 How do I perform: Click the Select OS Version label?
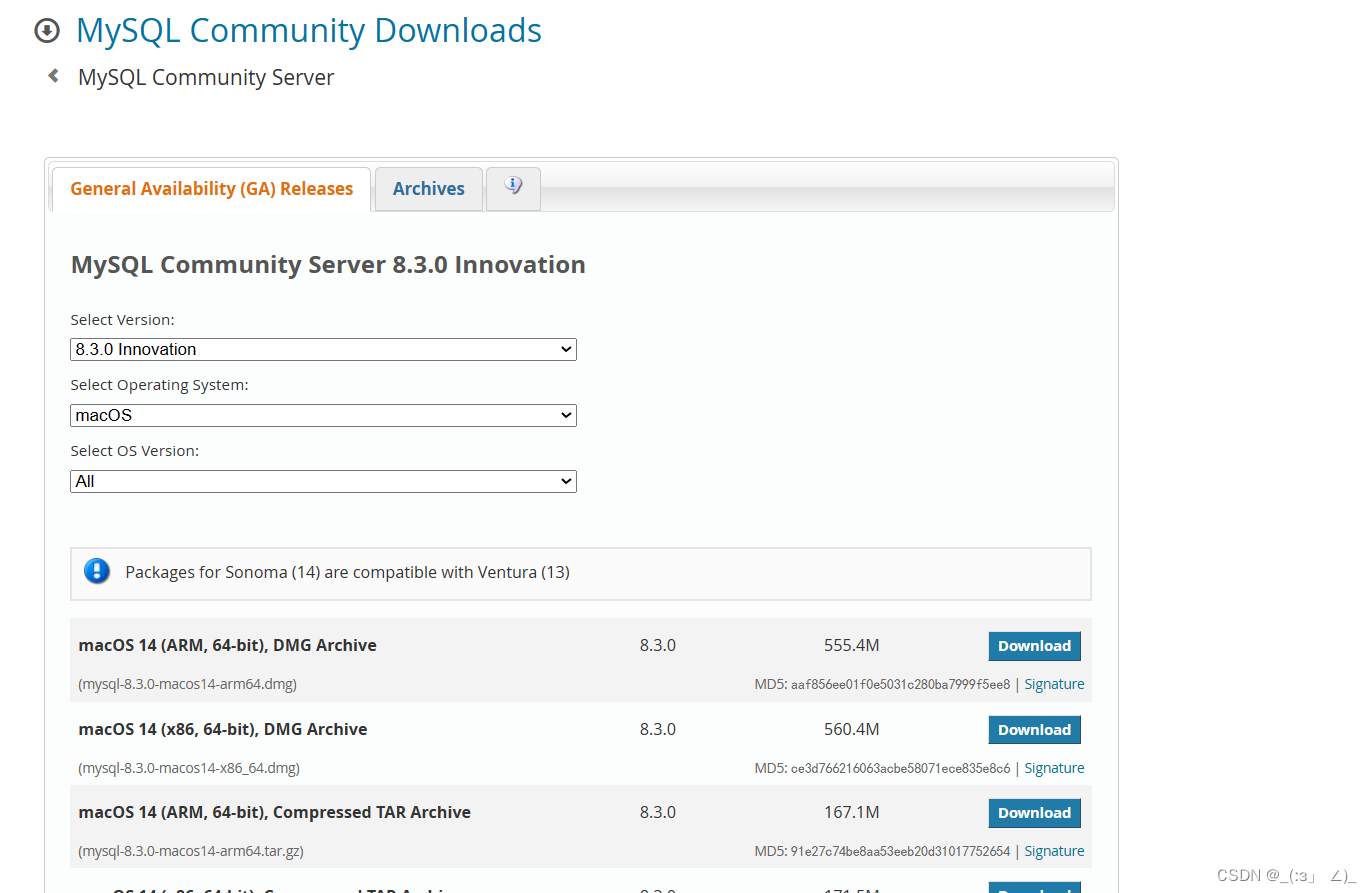134,451
